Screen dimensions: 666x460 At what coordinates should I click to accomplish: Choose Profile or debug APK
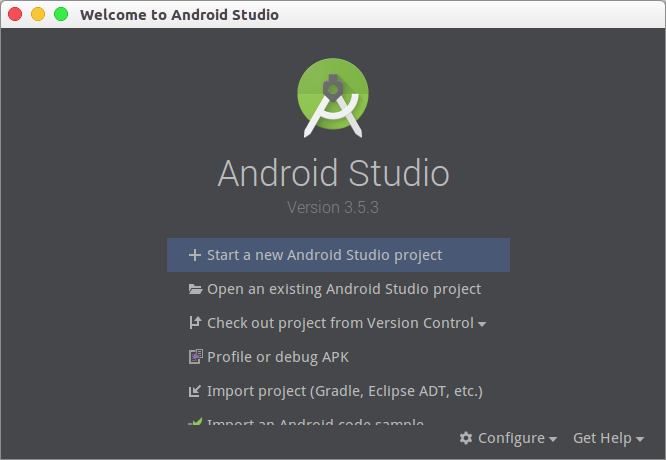tap(338, 357)
